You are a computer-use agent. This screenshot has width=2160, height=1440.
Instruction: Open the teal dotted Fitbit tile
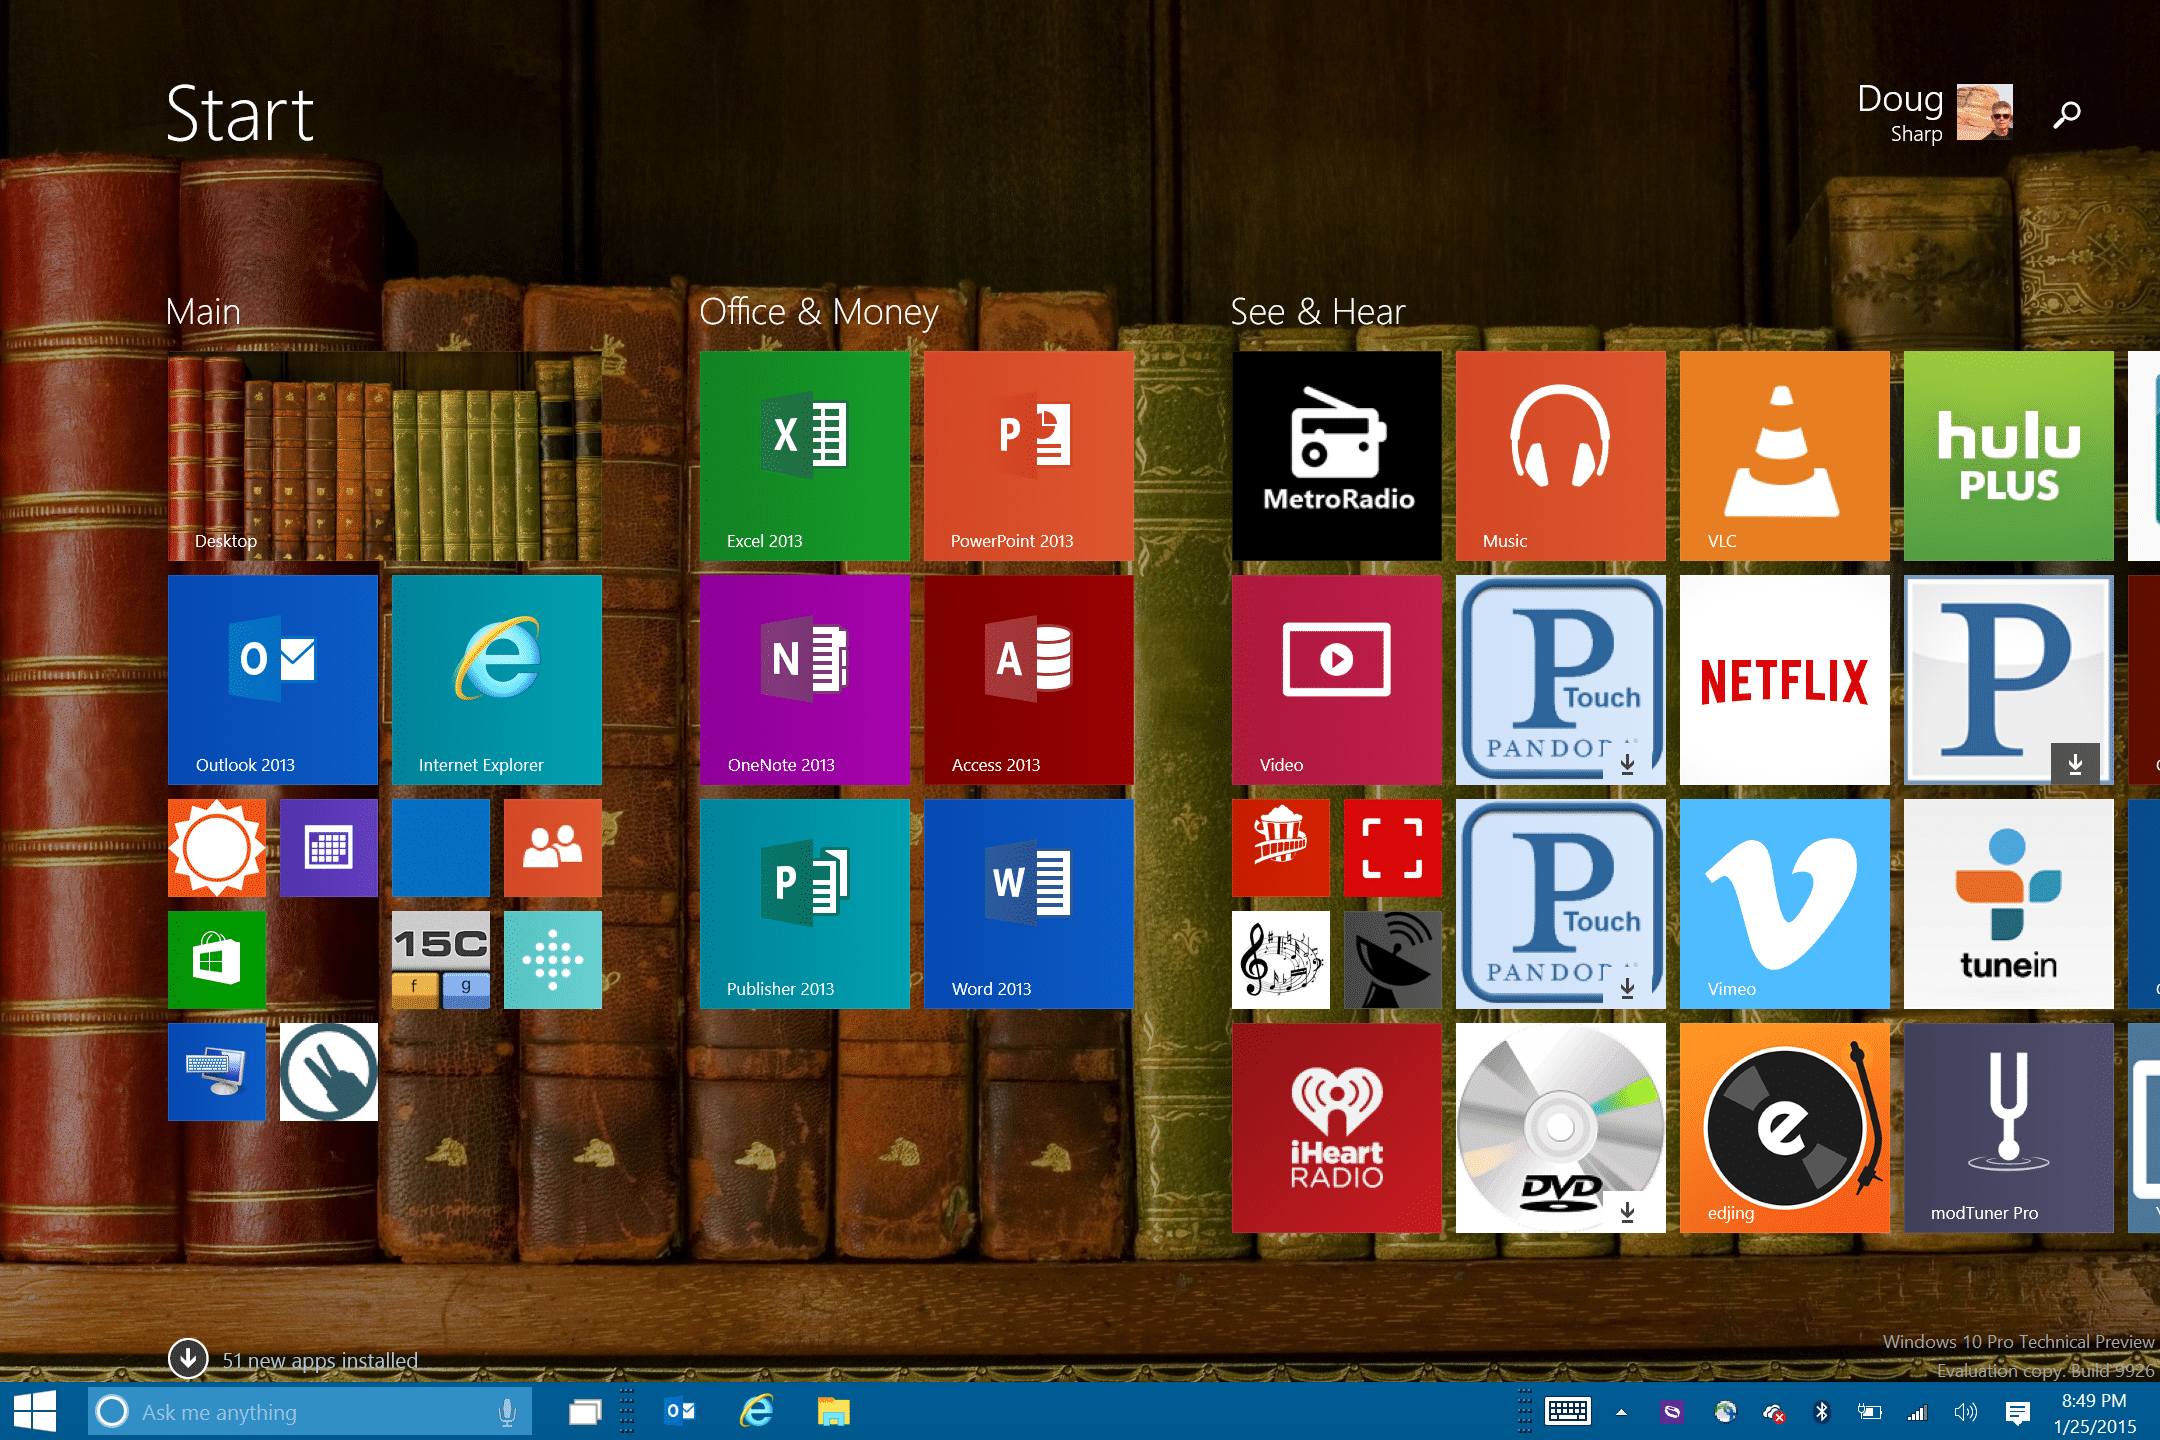[x=553, y=960]
